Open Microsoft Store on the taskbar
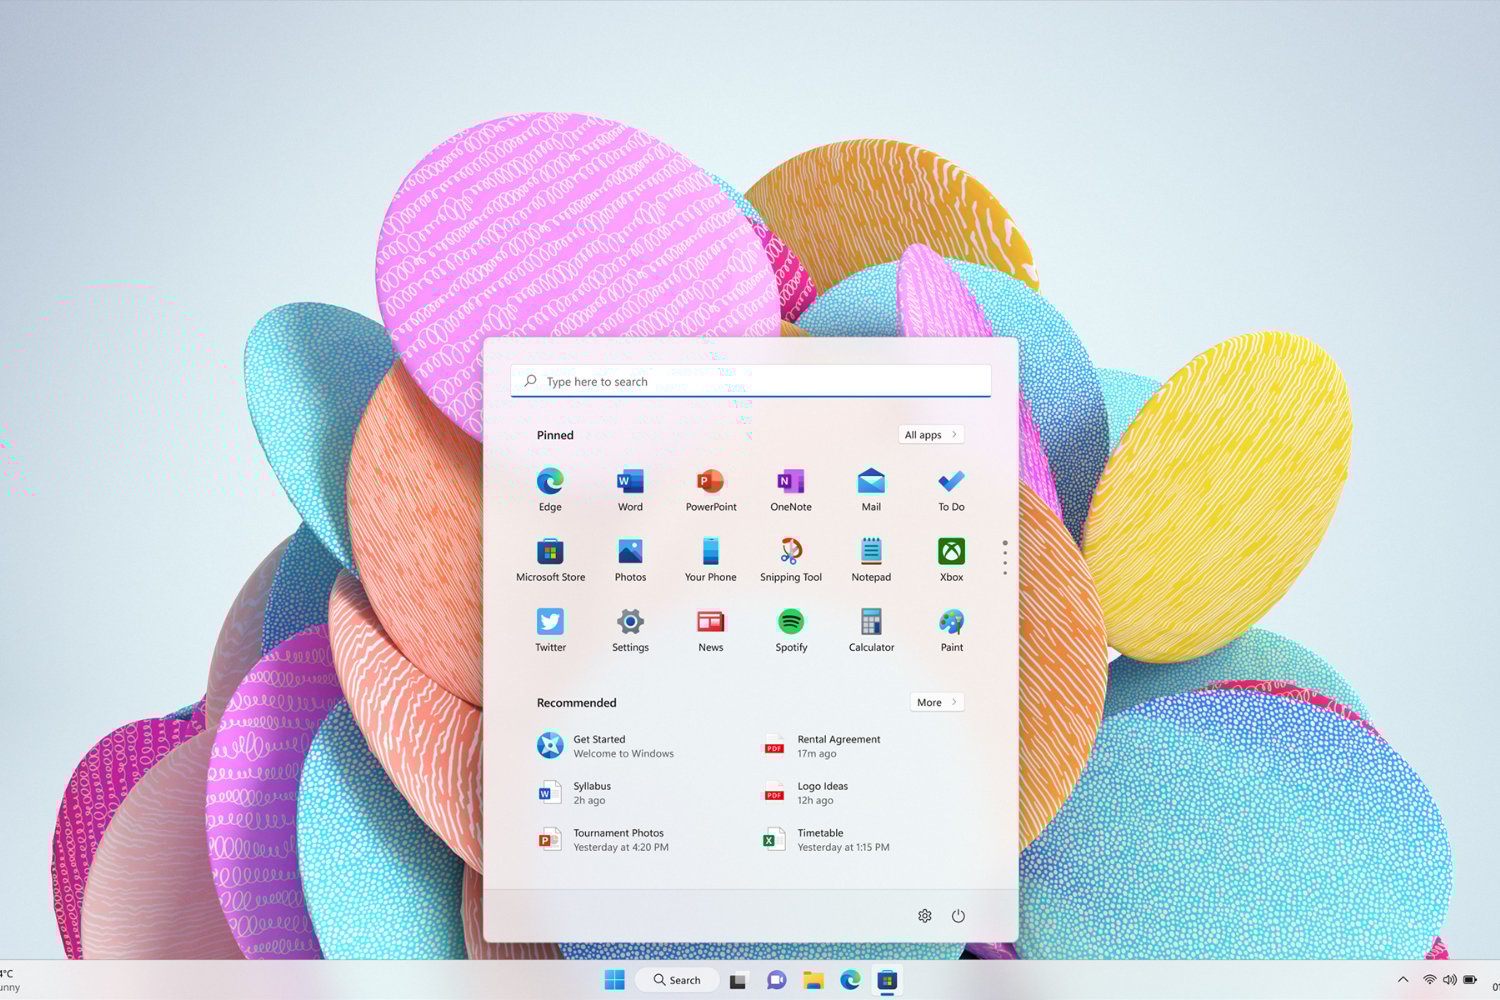Screen dimensions: 1500x1000 [887, 980]
